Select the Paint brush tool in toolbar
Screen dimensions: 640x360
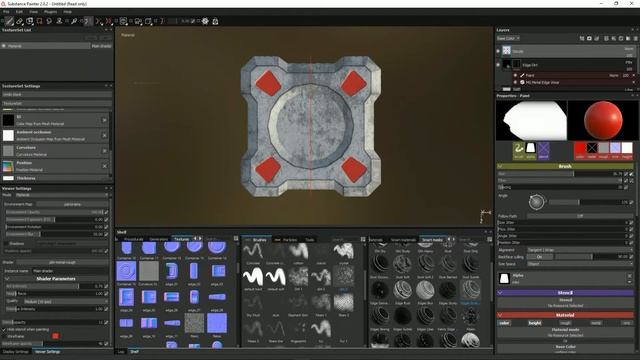click(x=9, y=21)
